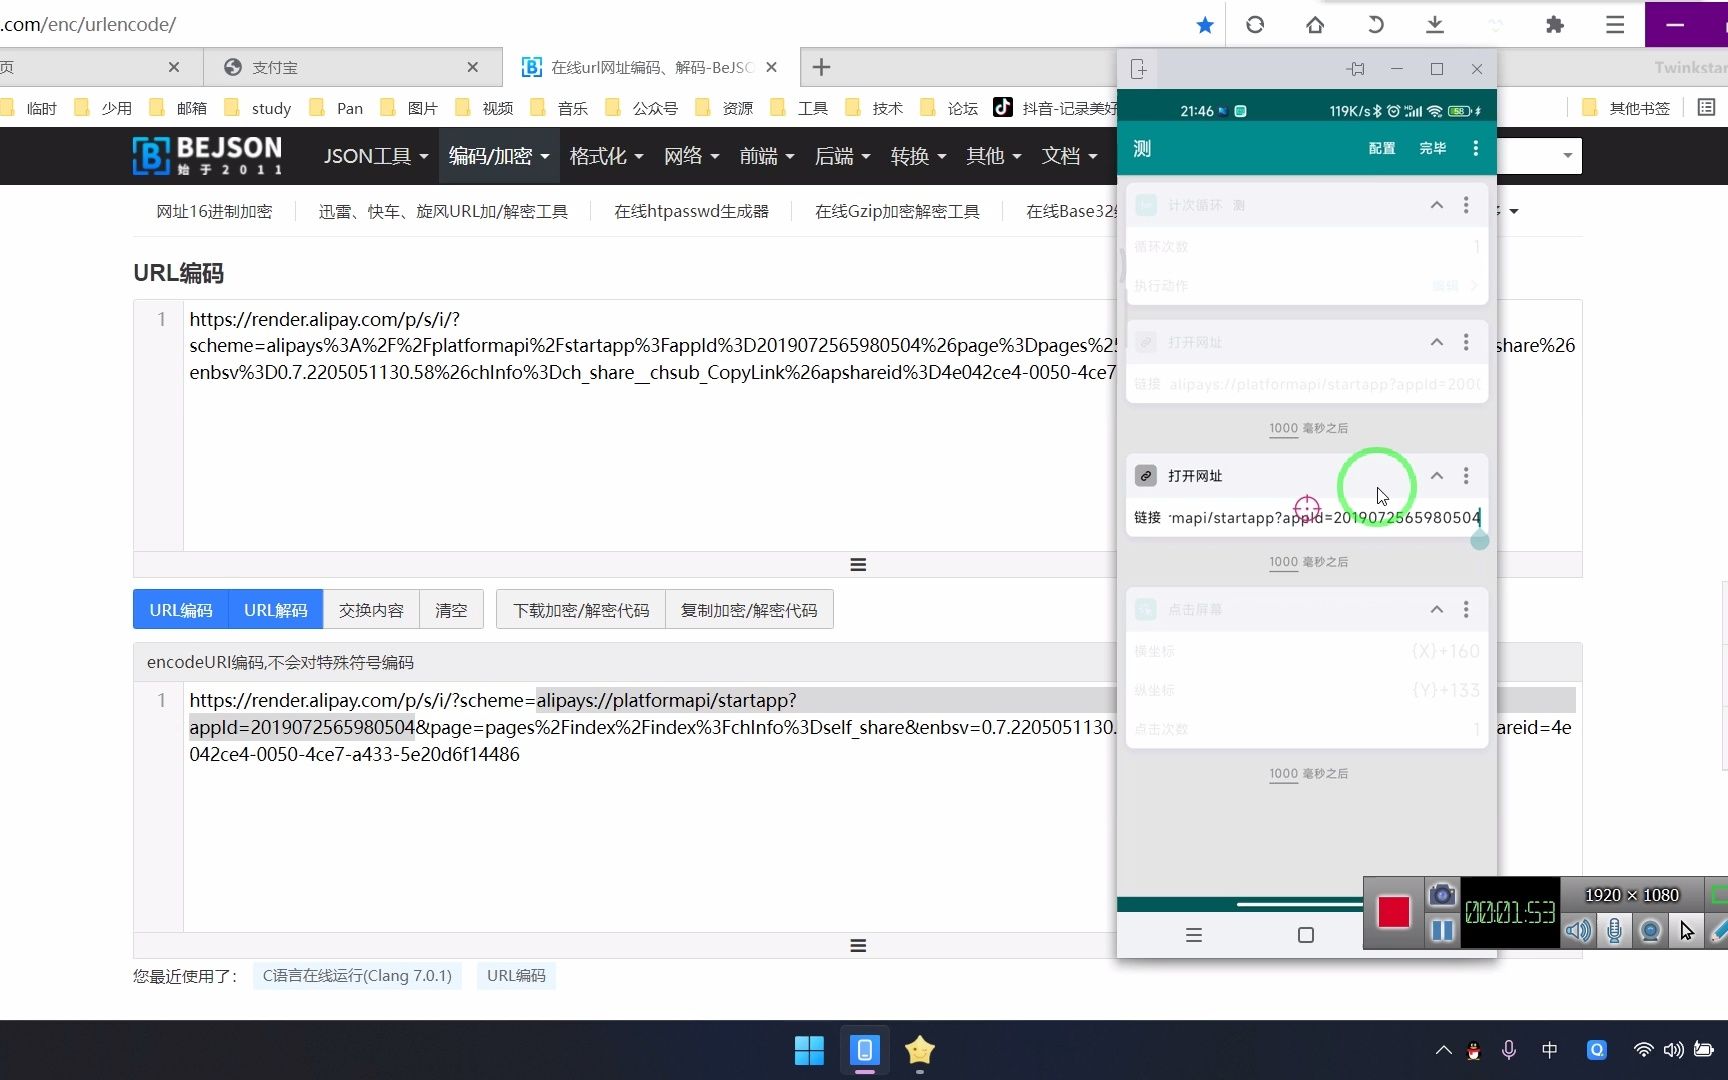1728x1080 pixels.
Task: Click the screen recorder camera snapshot icon
Action: [1441, 894]
